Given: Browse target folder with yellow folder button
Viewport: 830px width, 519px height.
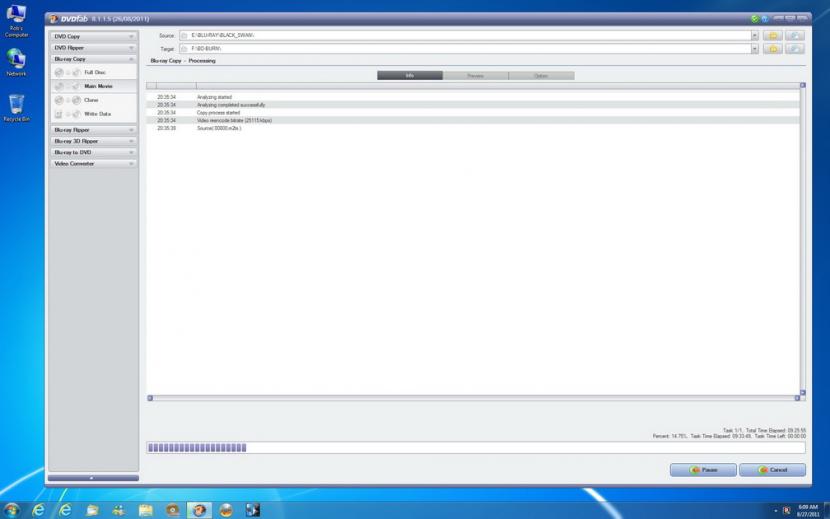Looking at the screenshot, I should (x=773, y=49).
